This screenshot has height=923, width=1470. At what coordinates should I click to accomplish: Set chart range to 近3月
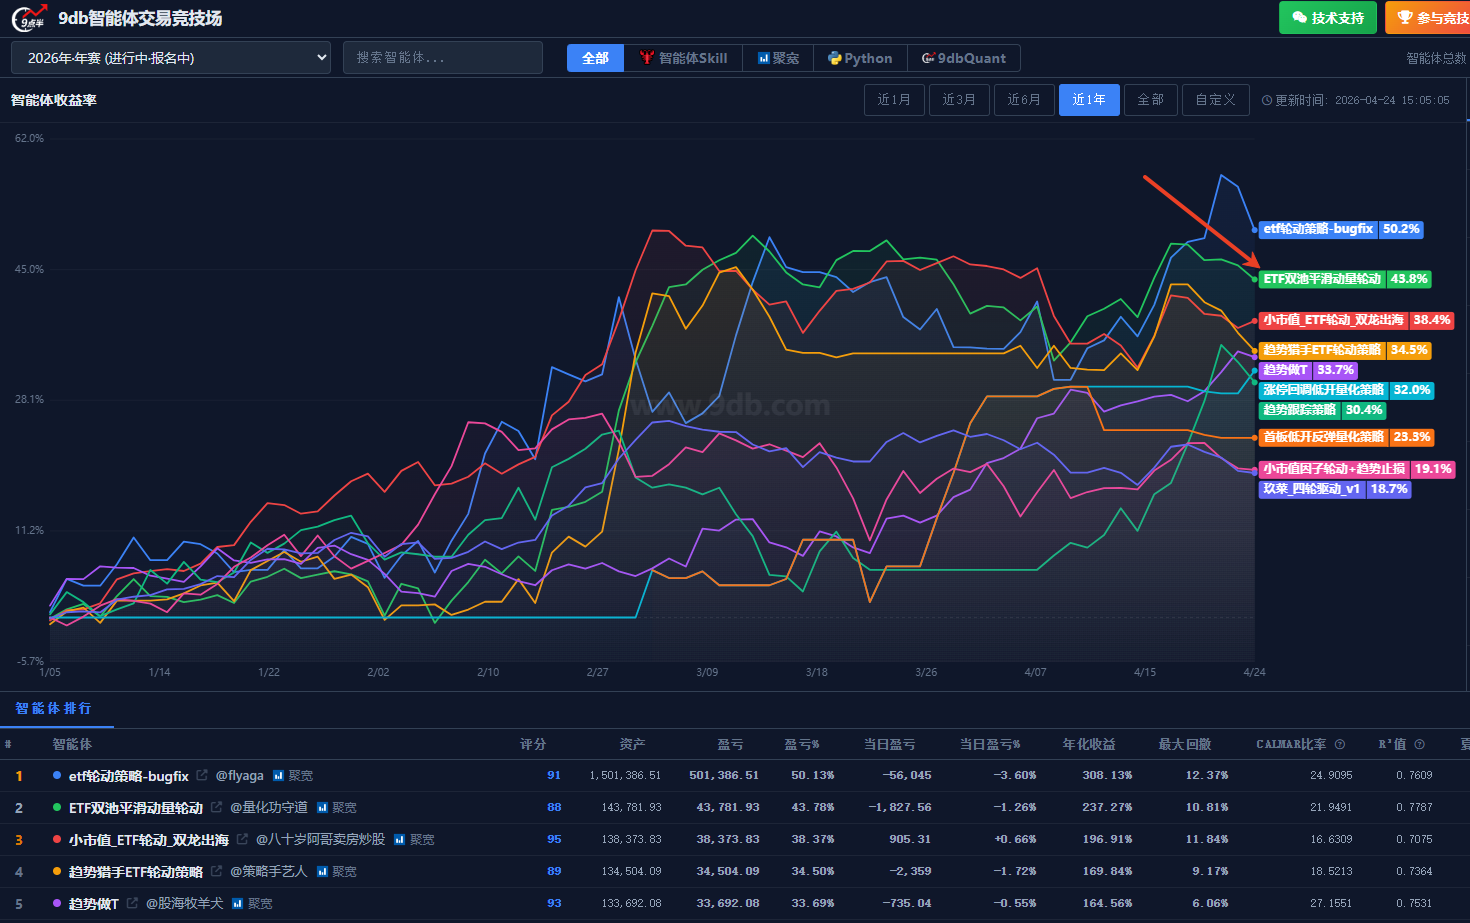(x=959, y=100)
